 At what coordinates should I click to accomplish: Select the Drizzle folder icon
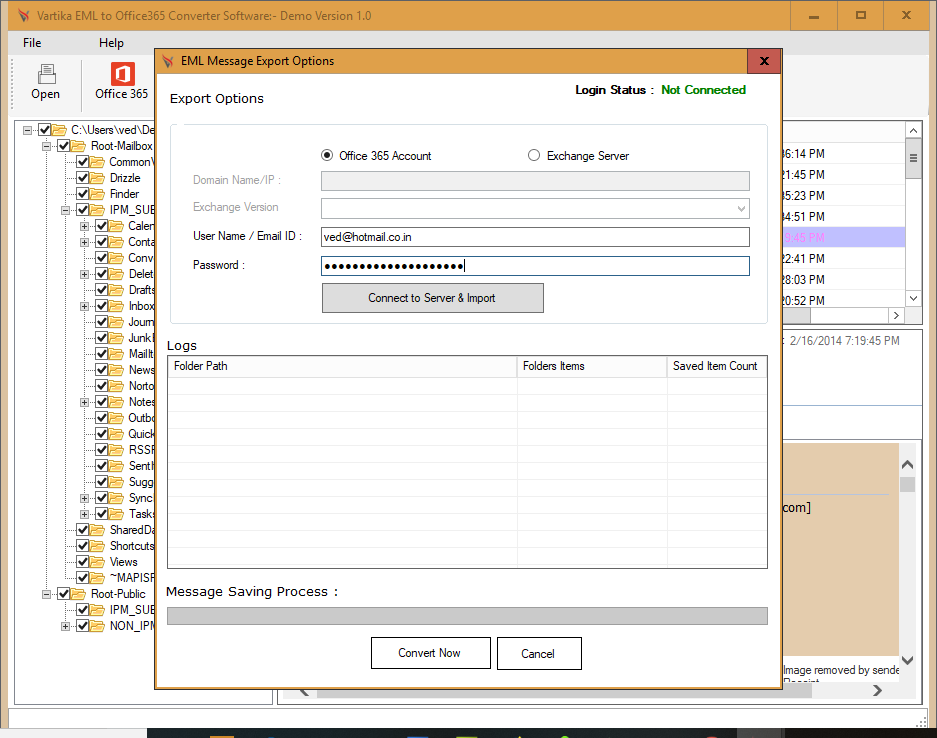click(97, 178)
